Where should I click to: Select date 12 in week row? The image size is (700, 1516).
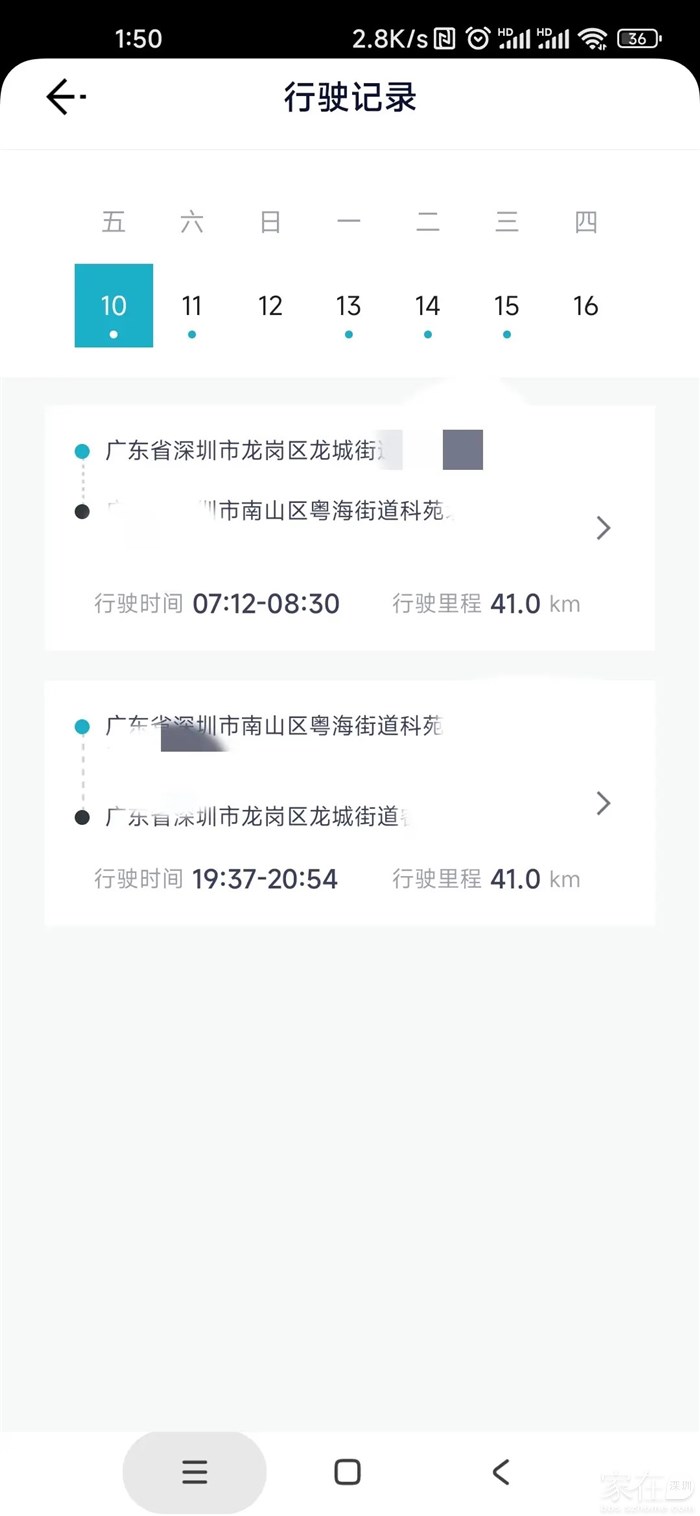[270, 306]
